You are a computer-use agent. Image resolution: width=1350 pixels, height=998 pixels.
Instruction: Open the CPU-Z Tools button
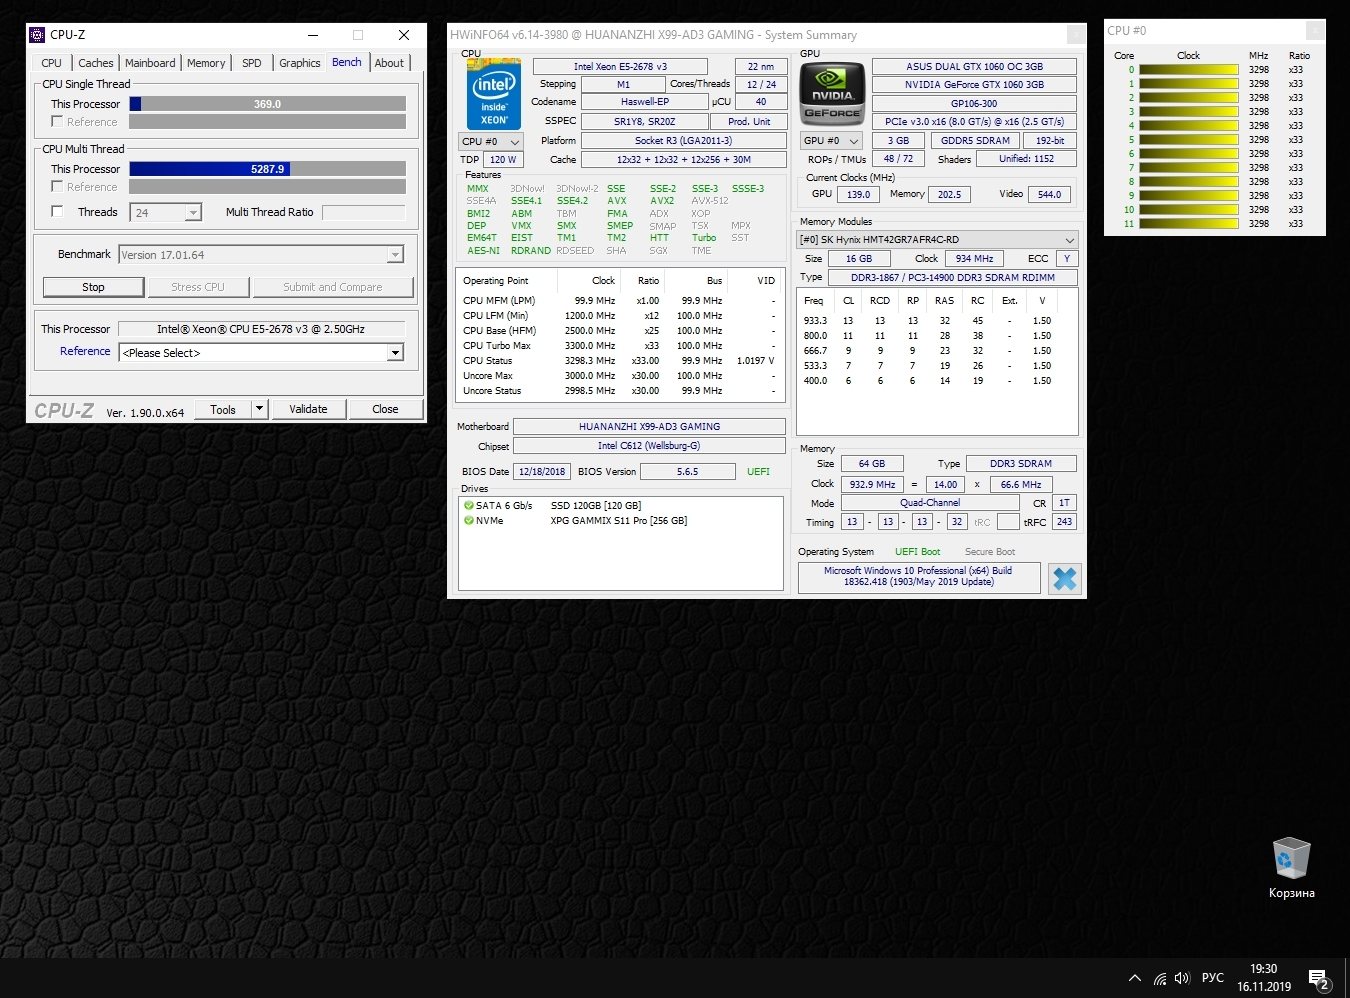coord(223,409)
